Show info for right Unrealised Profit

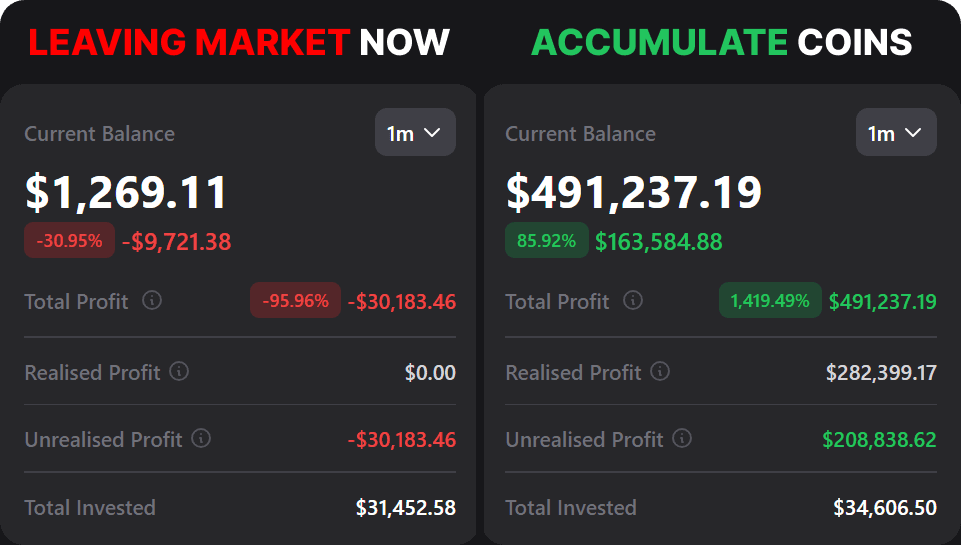click(x=682, y=438)
